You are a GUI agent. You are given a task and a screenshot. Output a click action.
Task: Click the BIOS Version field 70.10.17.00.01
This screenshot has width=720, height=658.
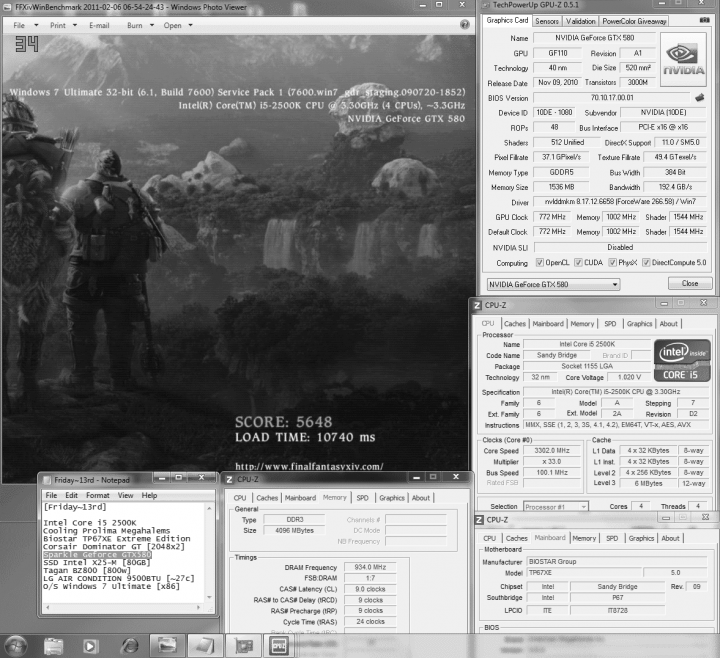612,98
